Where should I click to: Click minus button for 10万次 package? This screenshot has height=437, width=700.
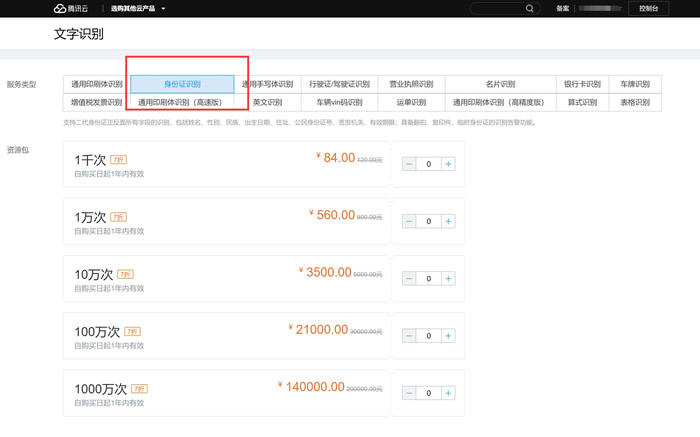(409, 279)
